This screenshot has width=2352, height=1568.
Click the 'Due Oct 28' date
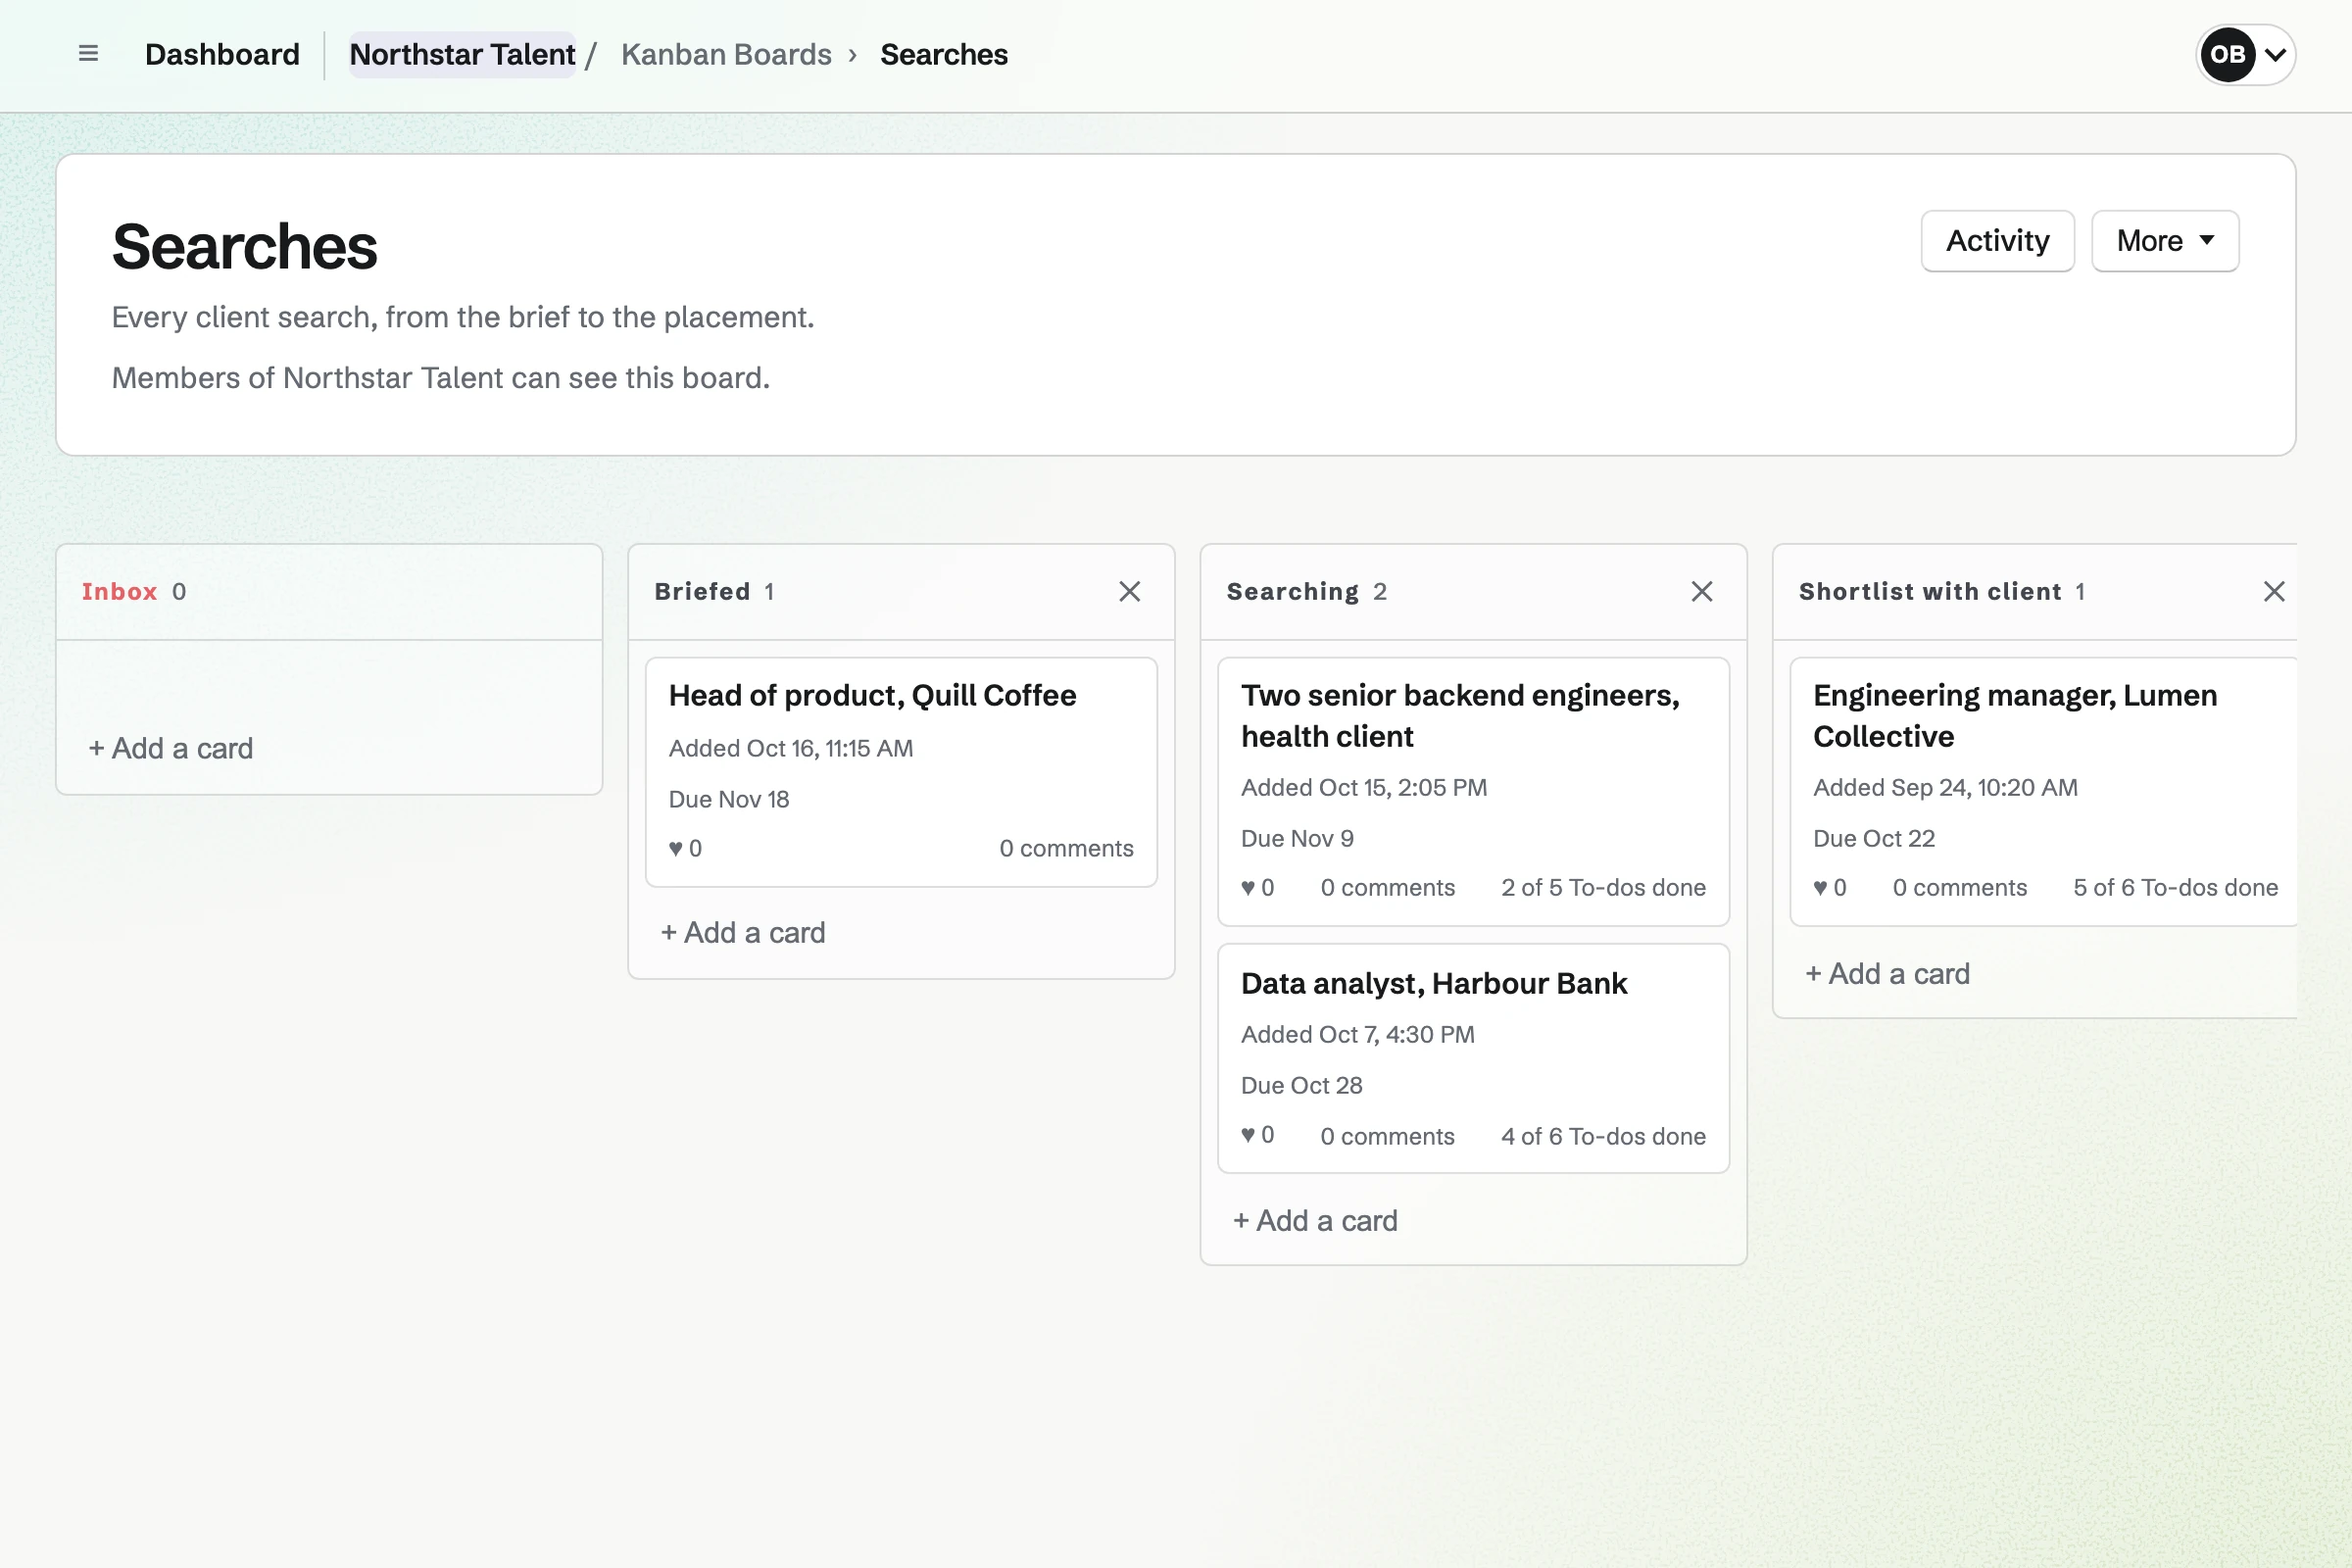[1301, 1085]
